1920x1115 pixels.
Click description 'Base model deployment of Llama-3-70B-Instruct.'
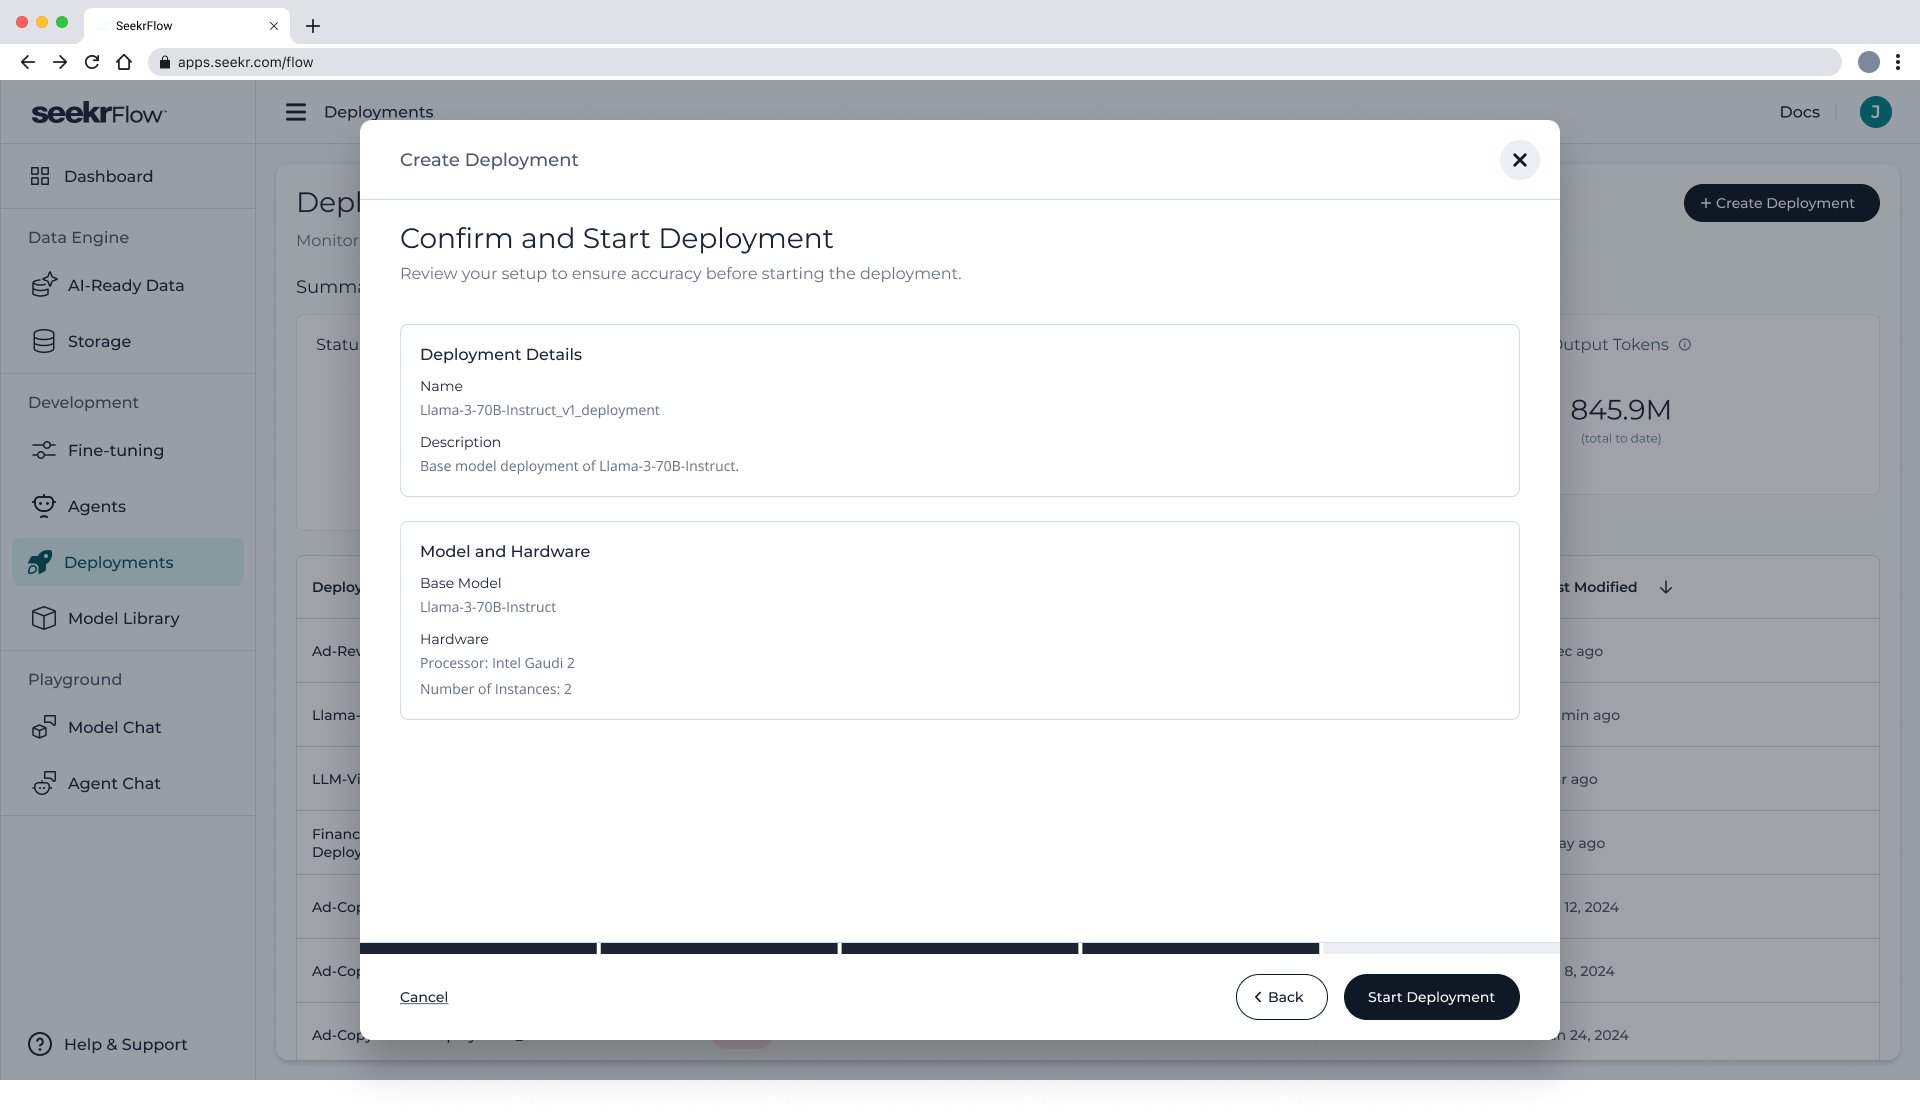click(579, 466)
